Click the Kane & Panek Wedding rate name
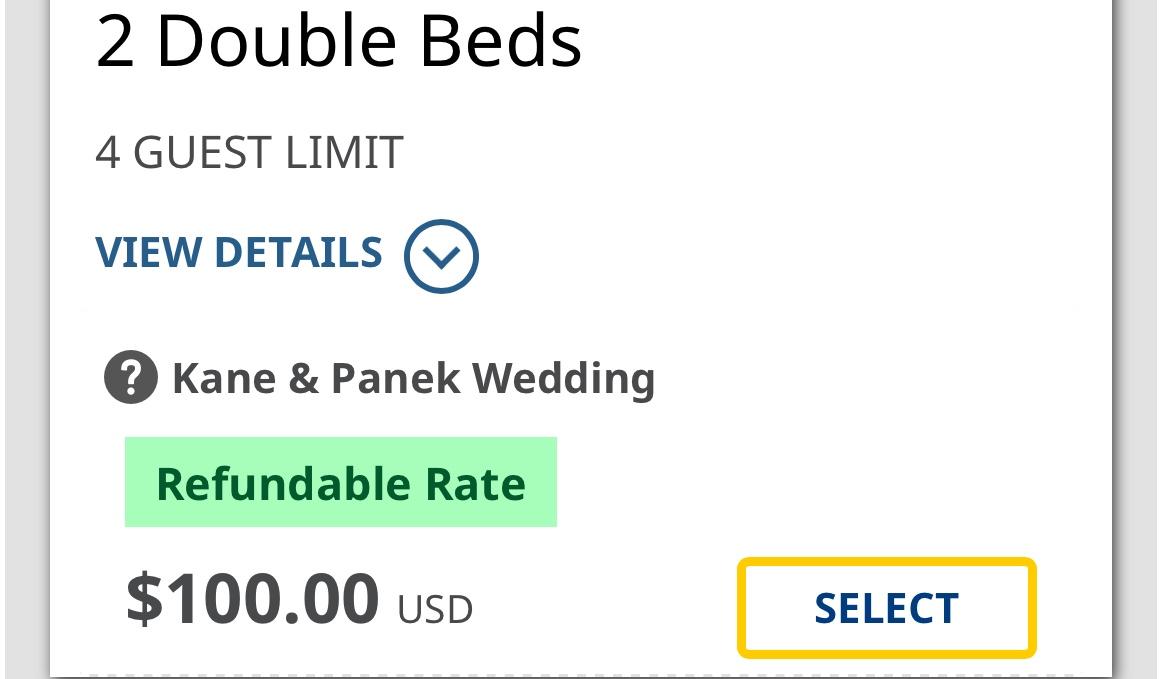This screenshot has height=679, width=1165. point(413,379)
